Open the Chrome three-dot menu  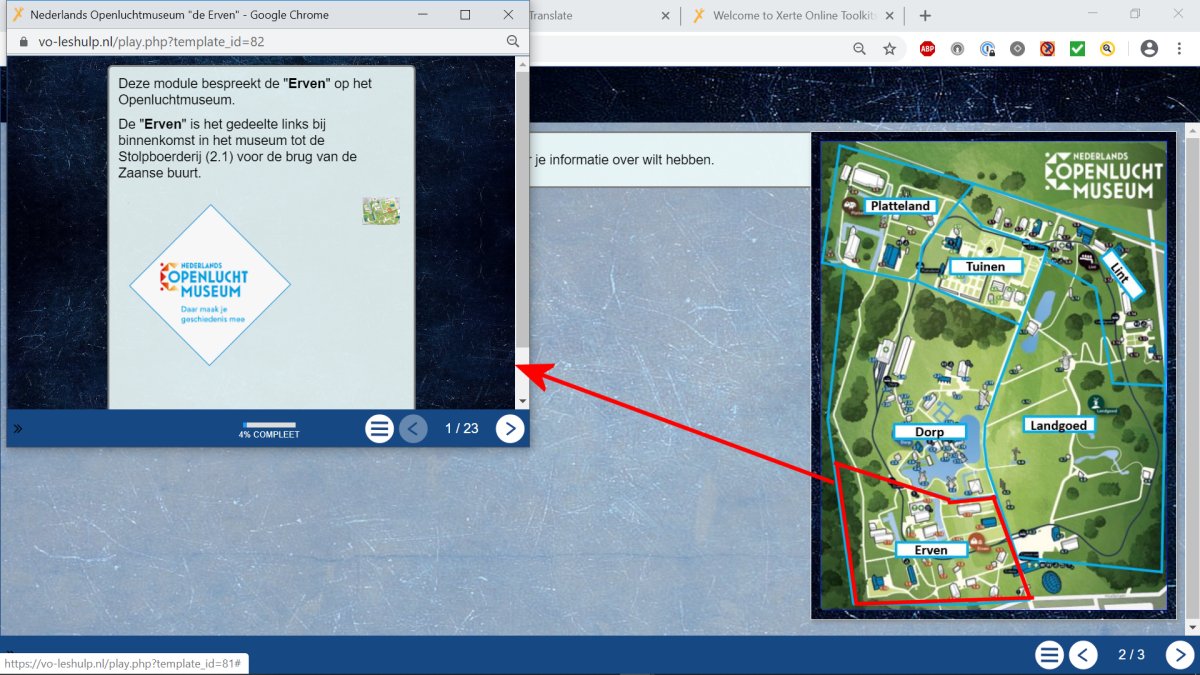coord(1180,48)
